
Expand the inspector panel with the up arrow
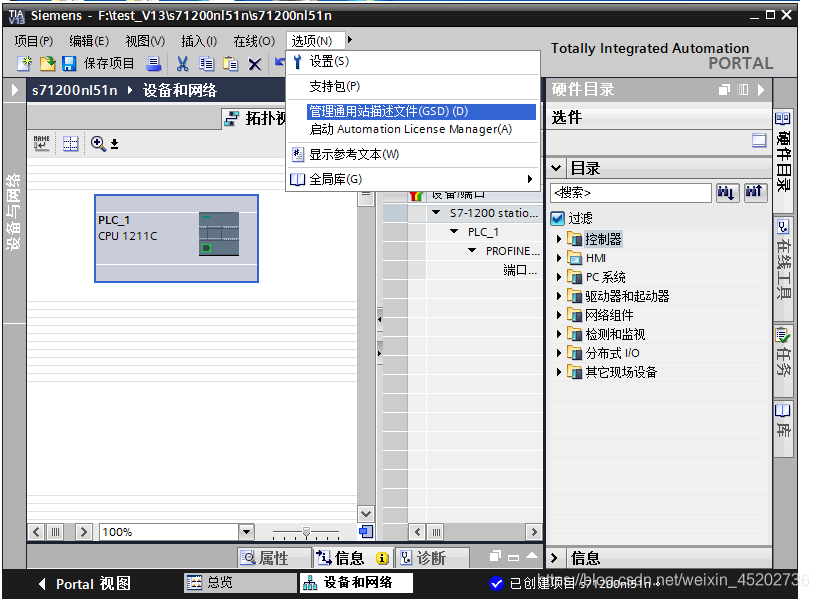[532, 556]
